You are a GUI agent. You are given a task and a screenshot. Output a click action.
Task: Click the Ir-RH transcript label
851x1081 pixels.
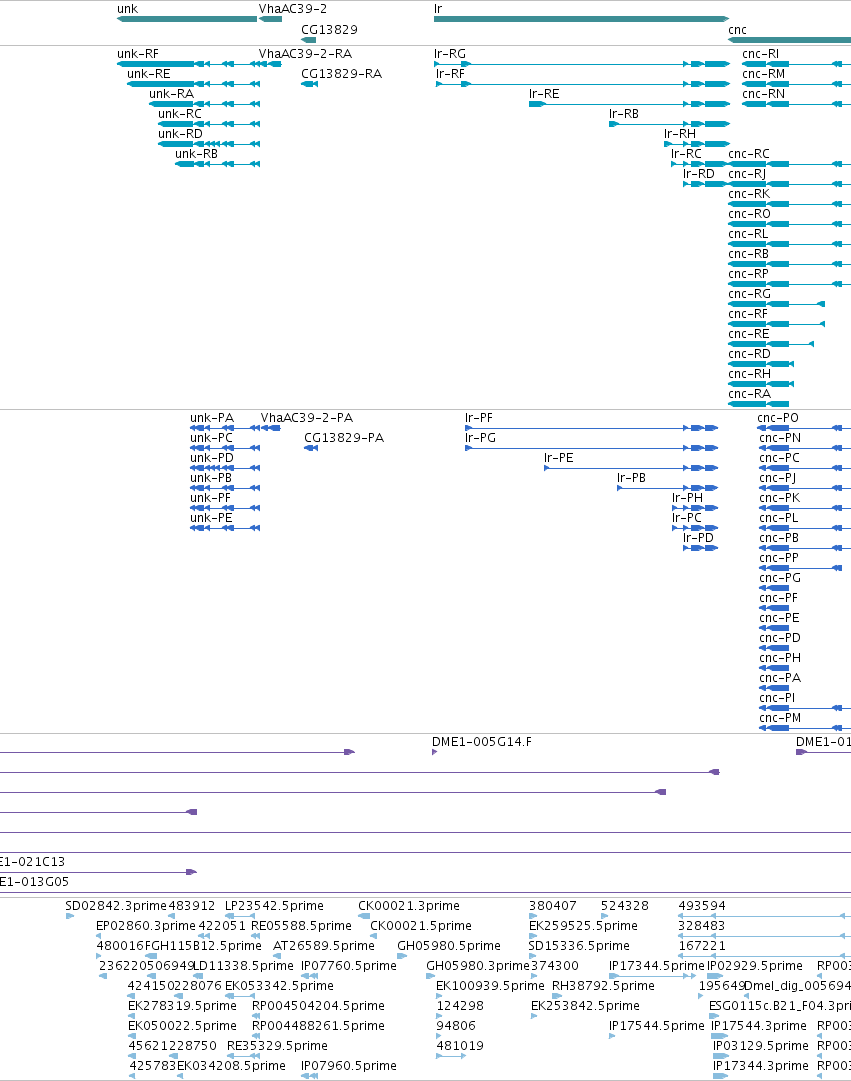680,134
